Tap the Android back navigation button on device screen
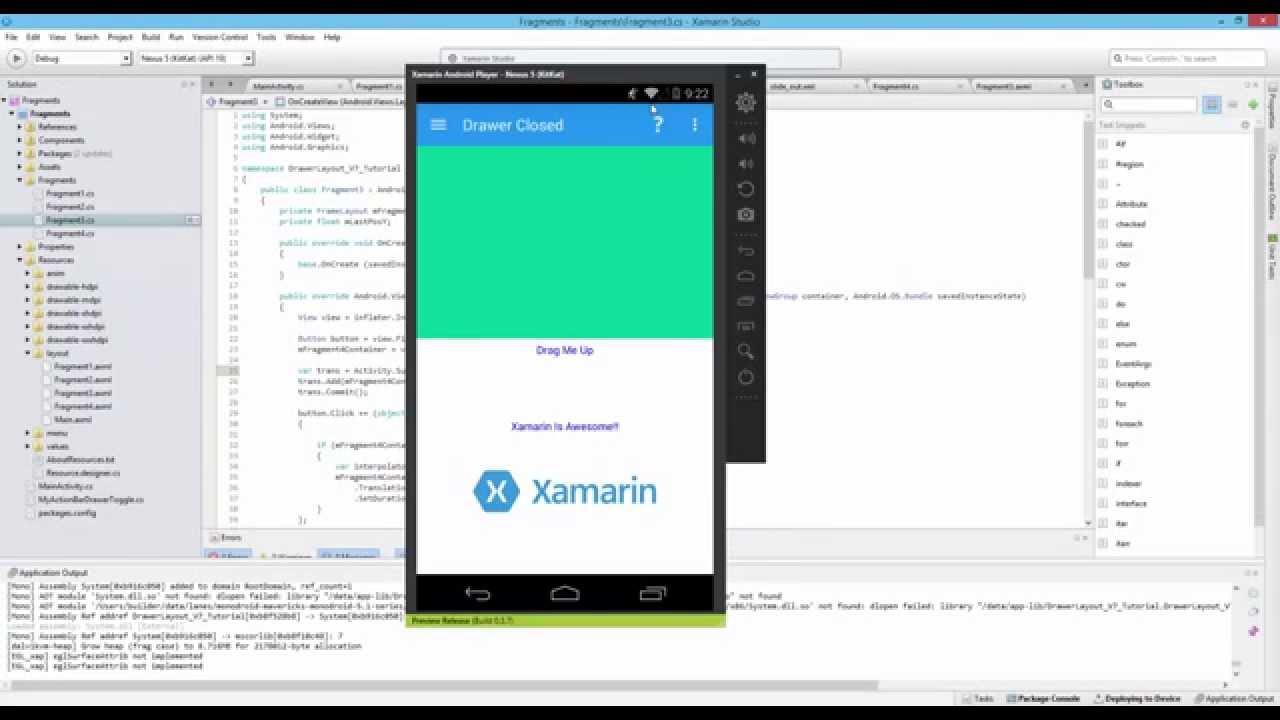 [x=478, y=594]
